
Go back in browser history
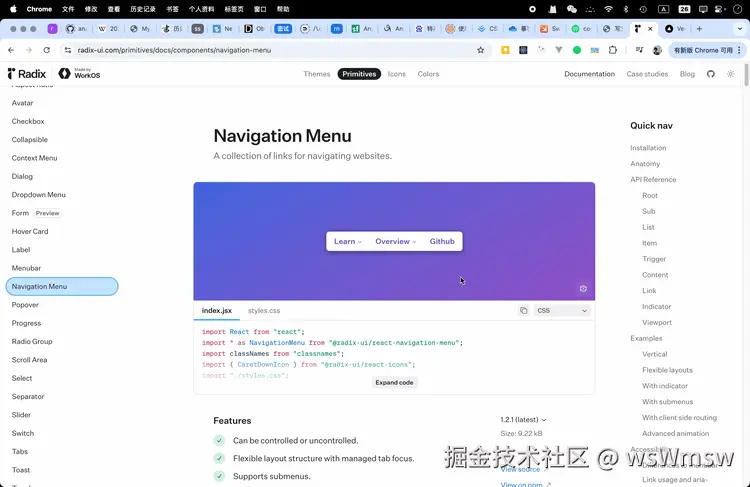[x=11, y=50]
